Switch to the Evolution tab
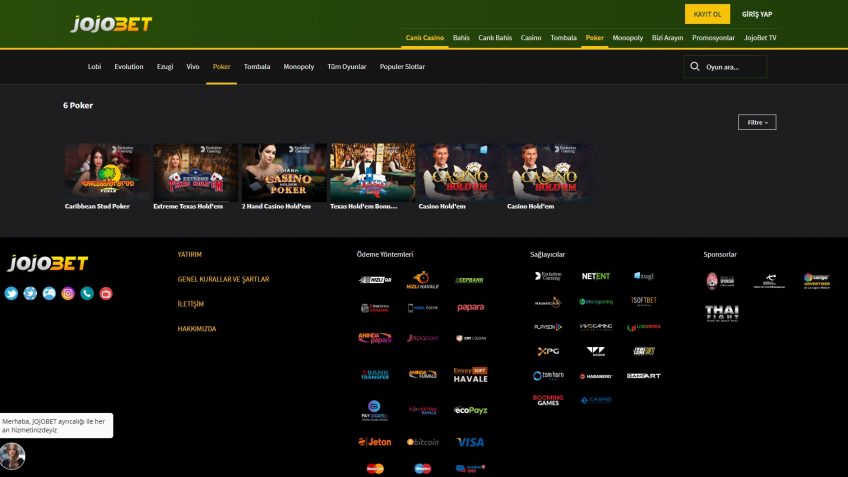Screen dimensions: 848x477 click(x=129, y=67)
